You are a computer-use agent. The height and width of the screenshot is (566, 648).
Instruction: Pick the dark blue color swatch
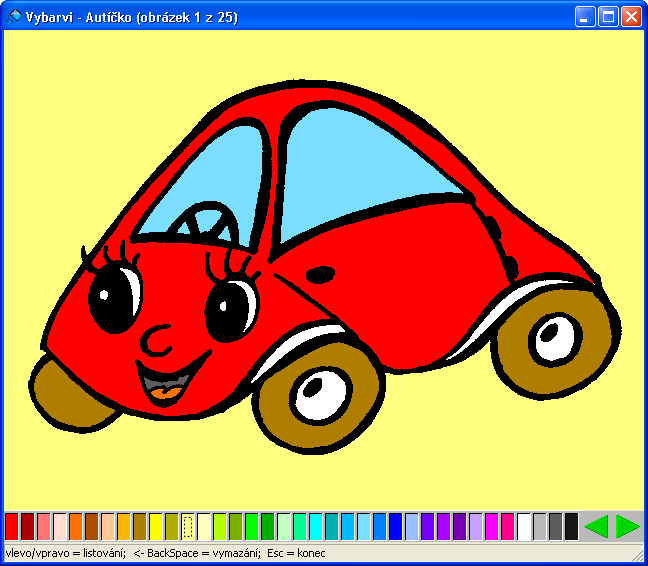point(395,526)
